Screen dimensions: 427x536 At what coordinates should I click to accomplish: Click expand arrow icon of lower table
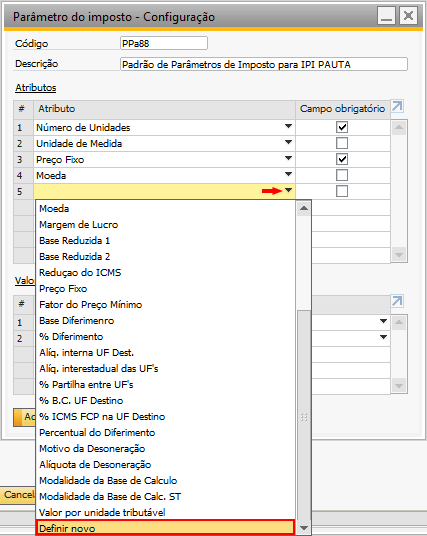[x=397, y=301]
